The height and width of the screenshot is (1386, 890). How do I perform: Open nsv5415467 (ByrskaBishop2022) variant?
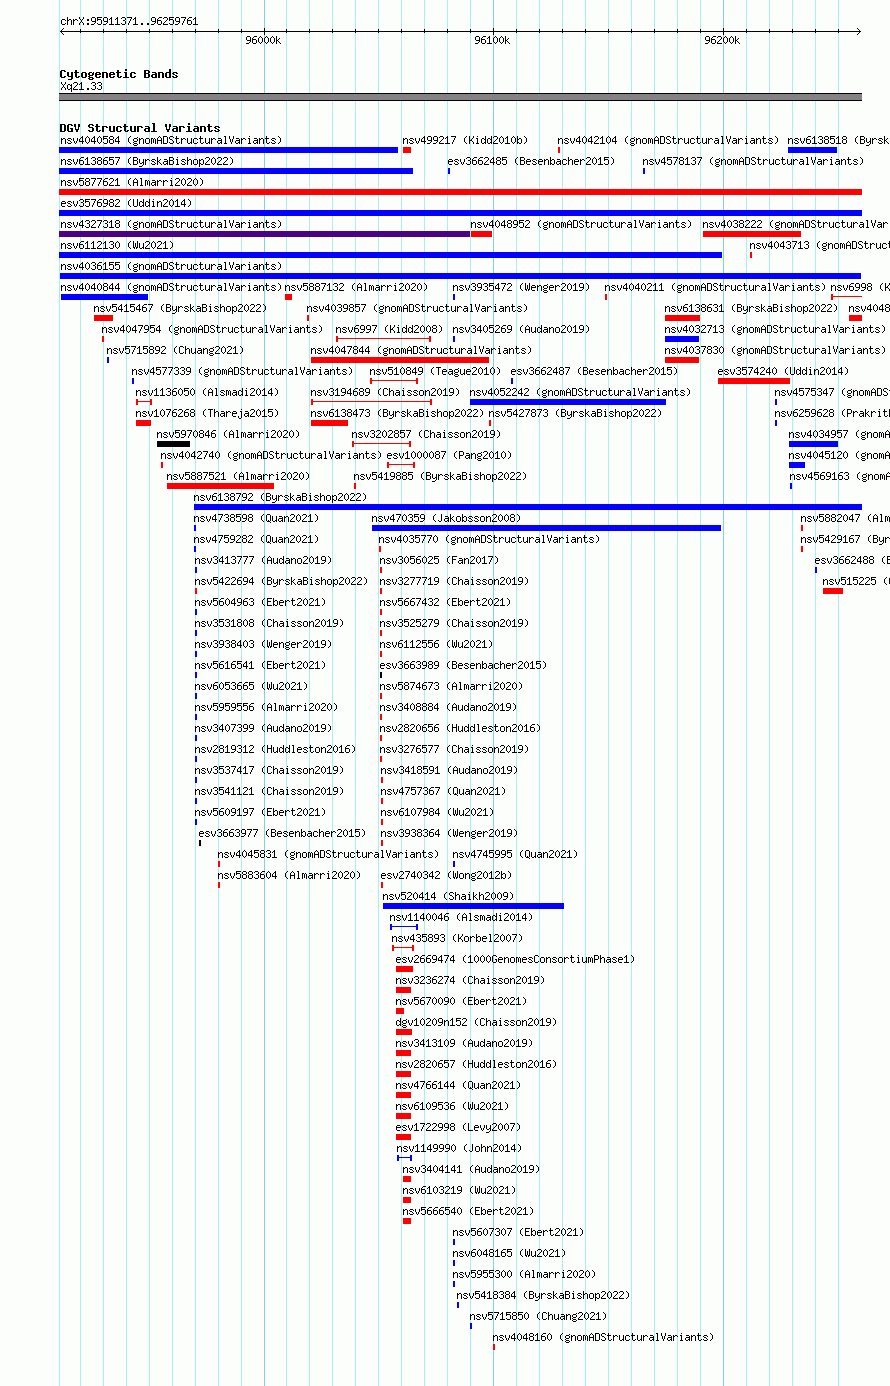click(181, 308)
